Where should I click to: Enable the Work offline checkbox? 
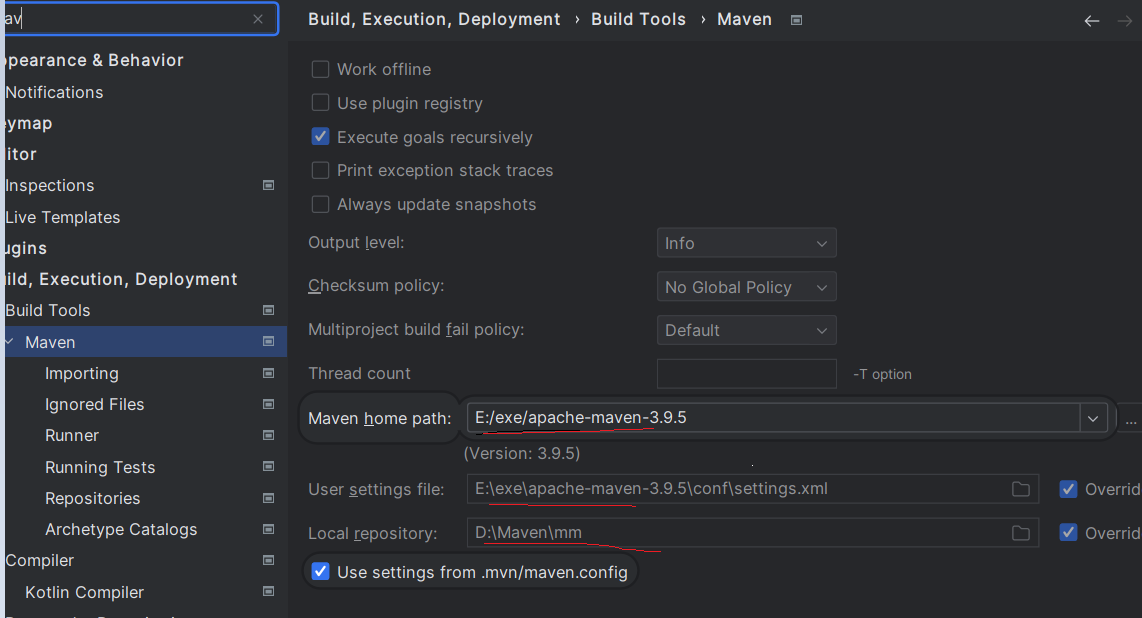320,69
